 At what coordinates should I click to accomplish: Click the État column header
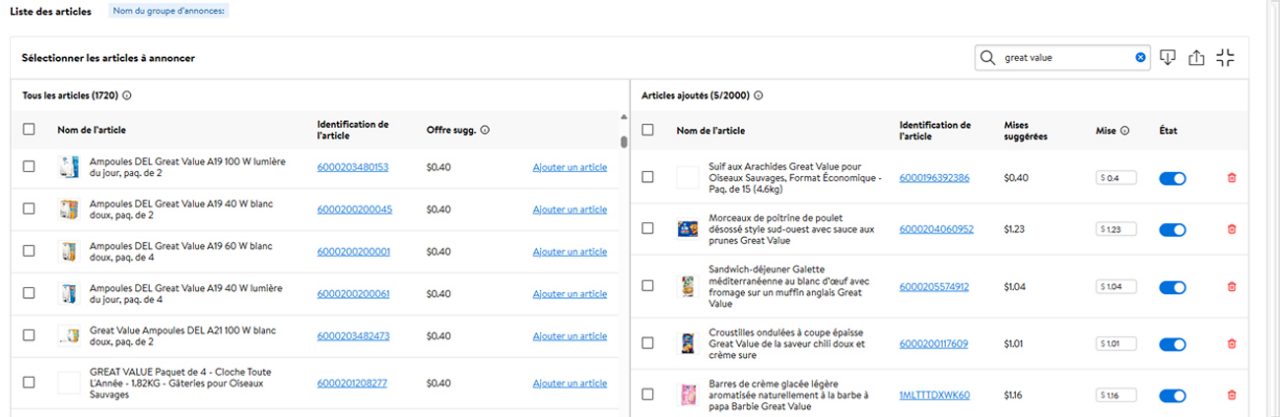[1168, 130]
